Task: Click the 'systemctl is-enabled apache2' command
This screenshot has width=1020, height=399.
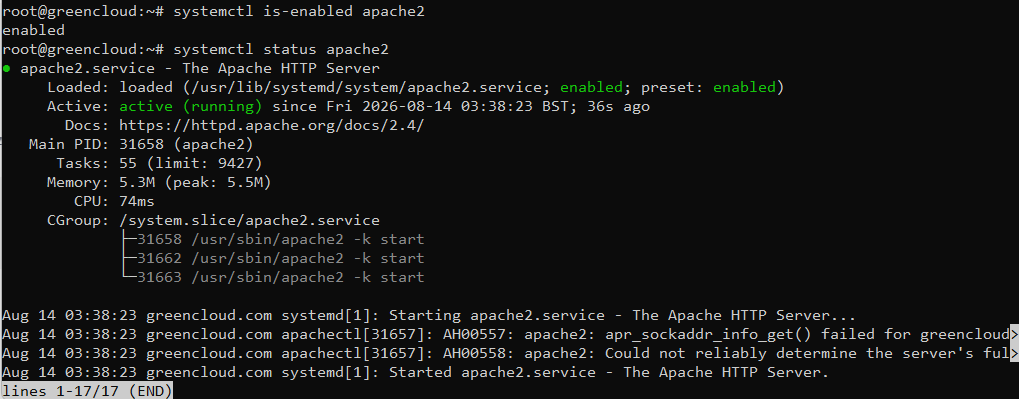Action: click(299, 12)
